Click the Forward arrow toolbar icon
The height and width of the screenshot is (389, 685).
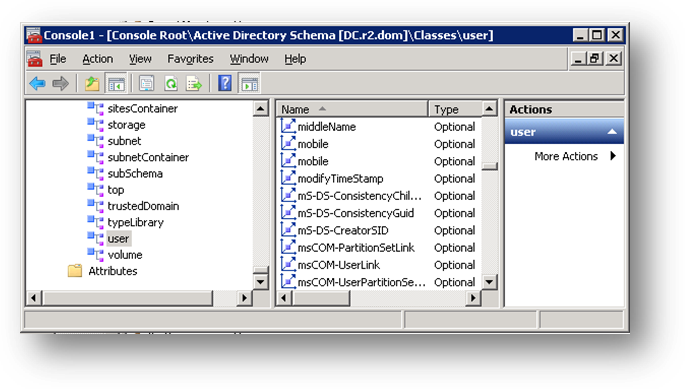60,83
